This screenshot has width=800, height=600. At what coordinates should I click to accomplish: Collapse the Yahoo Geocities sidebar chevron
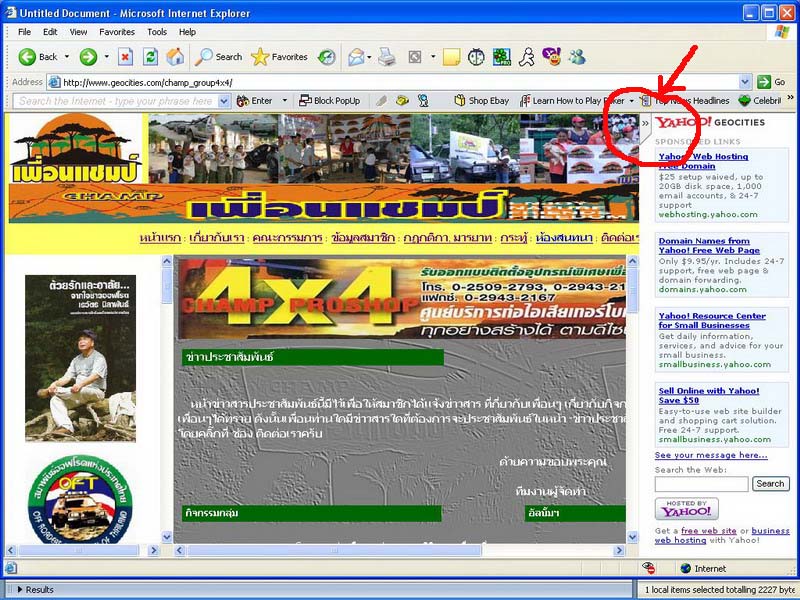click(645, 123)
